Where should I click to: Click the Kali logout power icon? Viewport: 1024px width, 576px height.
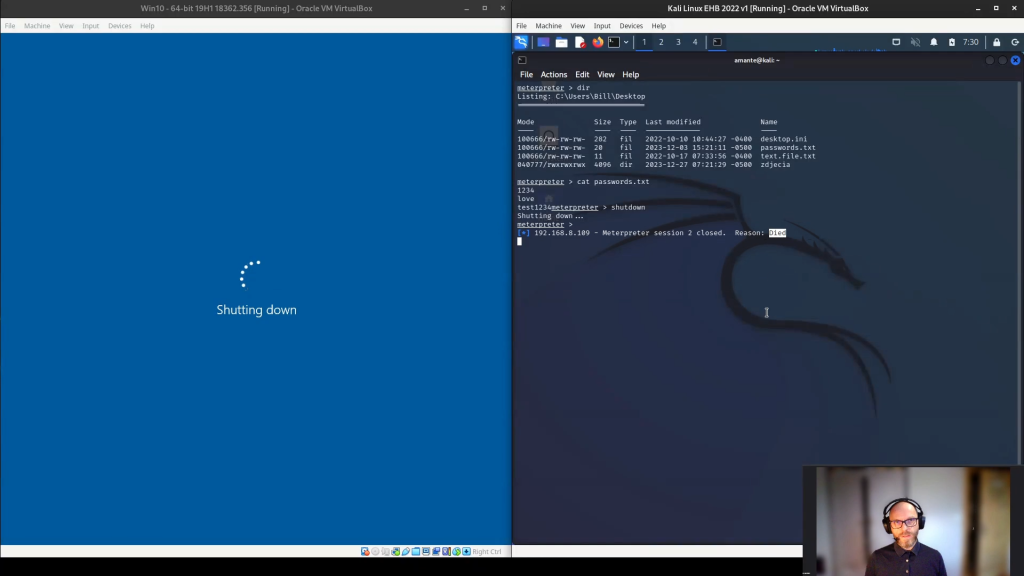1013,42
